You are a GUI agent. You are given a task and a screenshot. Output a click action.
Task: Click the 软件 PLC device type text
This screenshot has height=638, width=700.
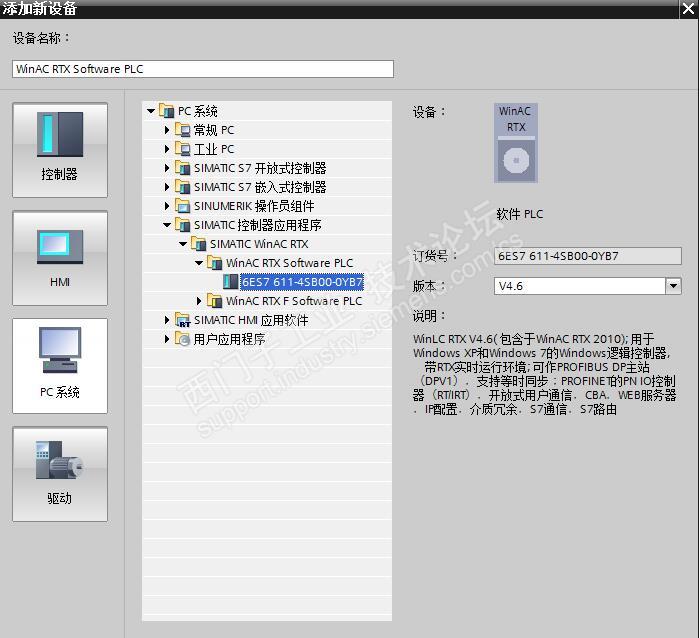point(520,214)
